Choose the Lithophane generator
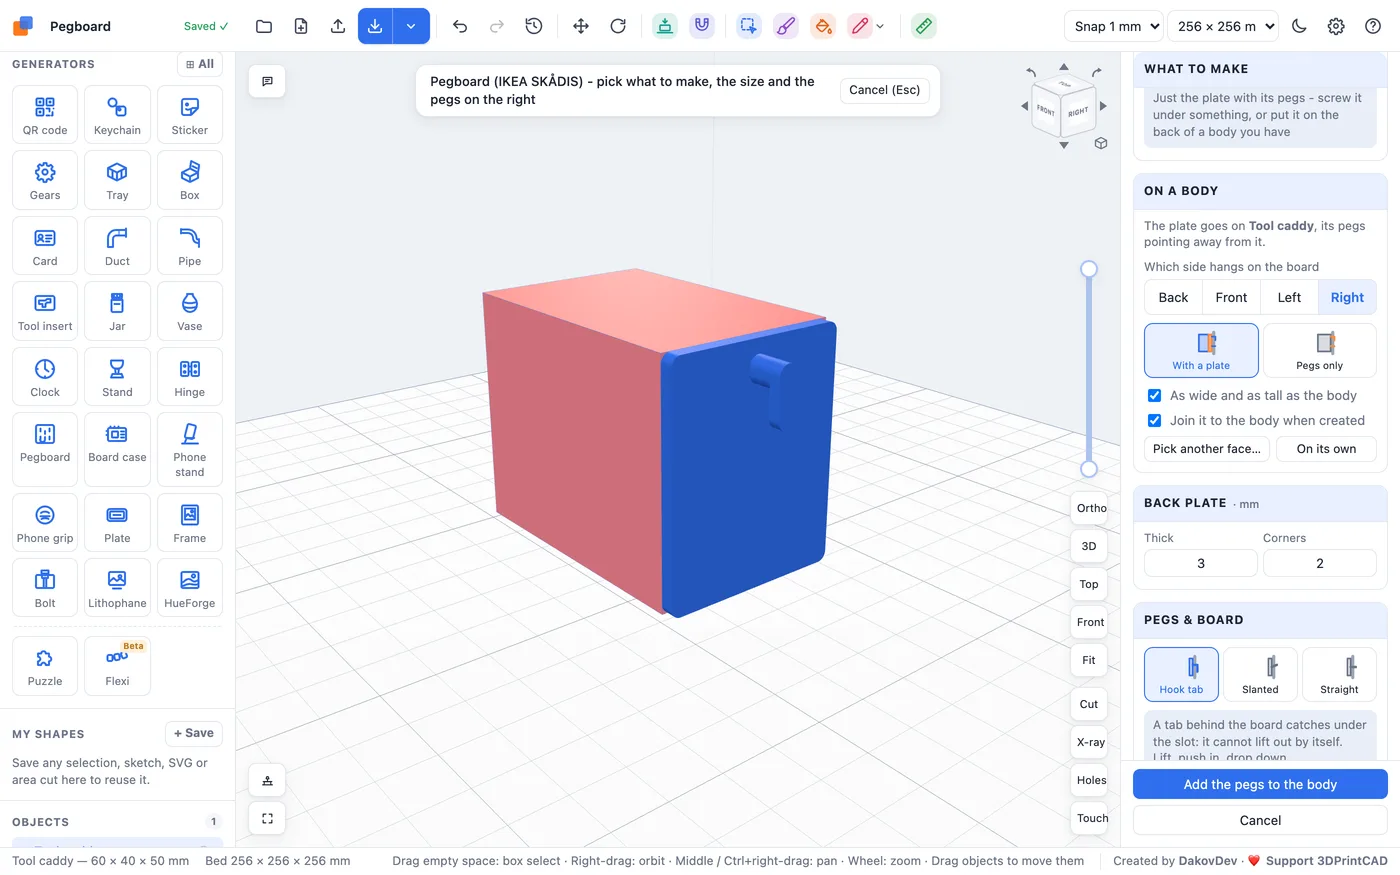This screenshot has height=875, width=1400. (x=117, y=588)
